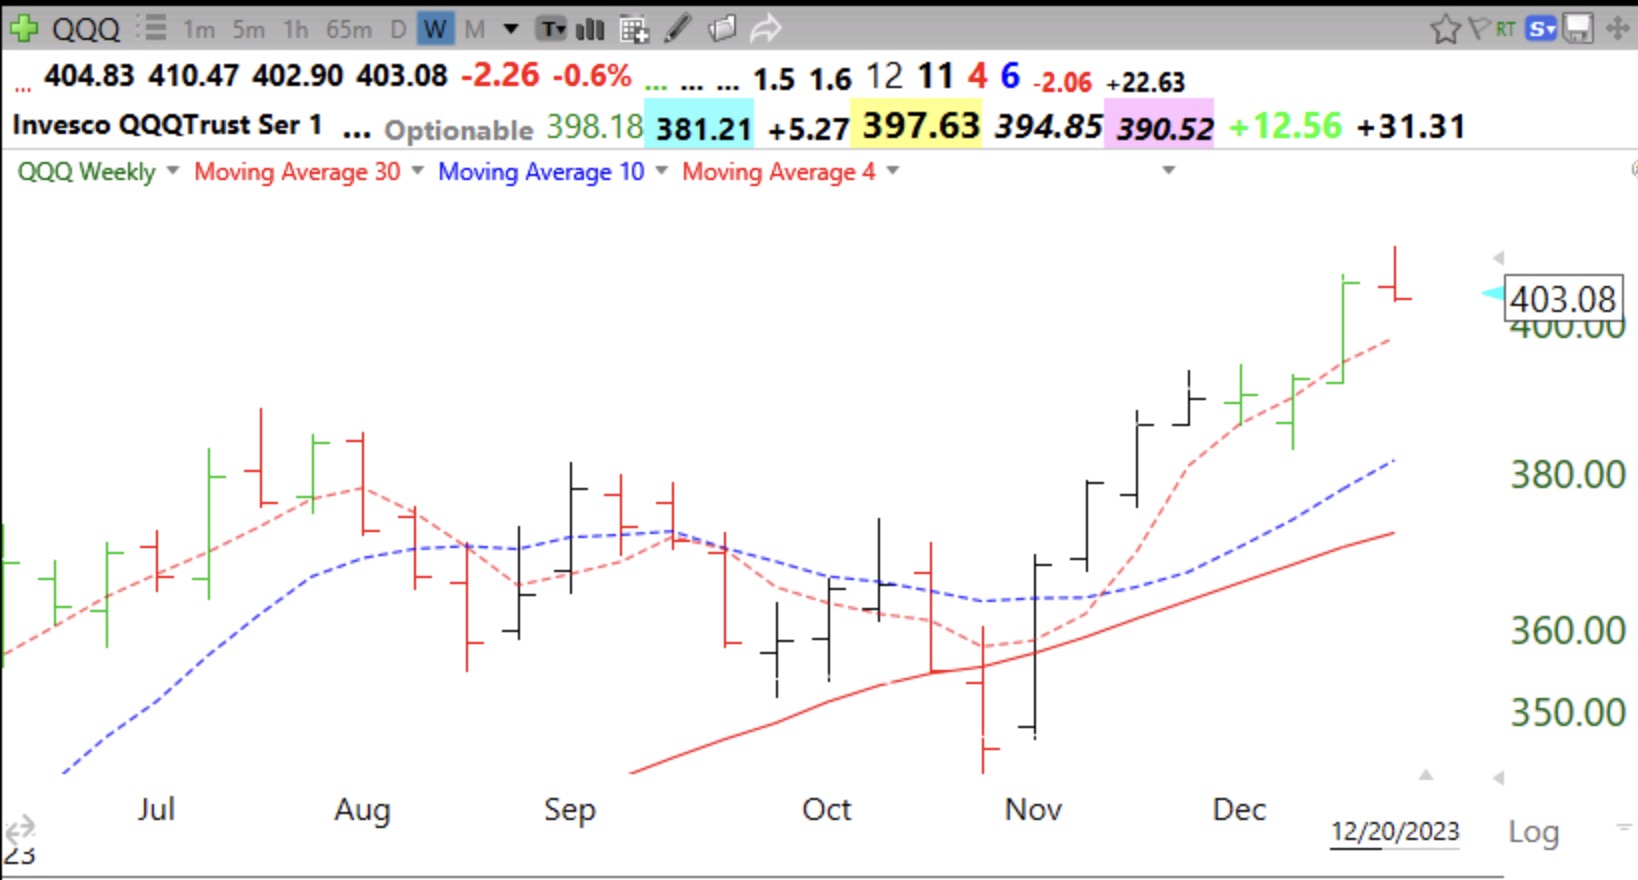This screenshot has width=1638, height=880.
Task: Open the notes folder icon
Action: coord(722,28)
